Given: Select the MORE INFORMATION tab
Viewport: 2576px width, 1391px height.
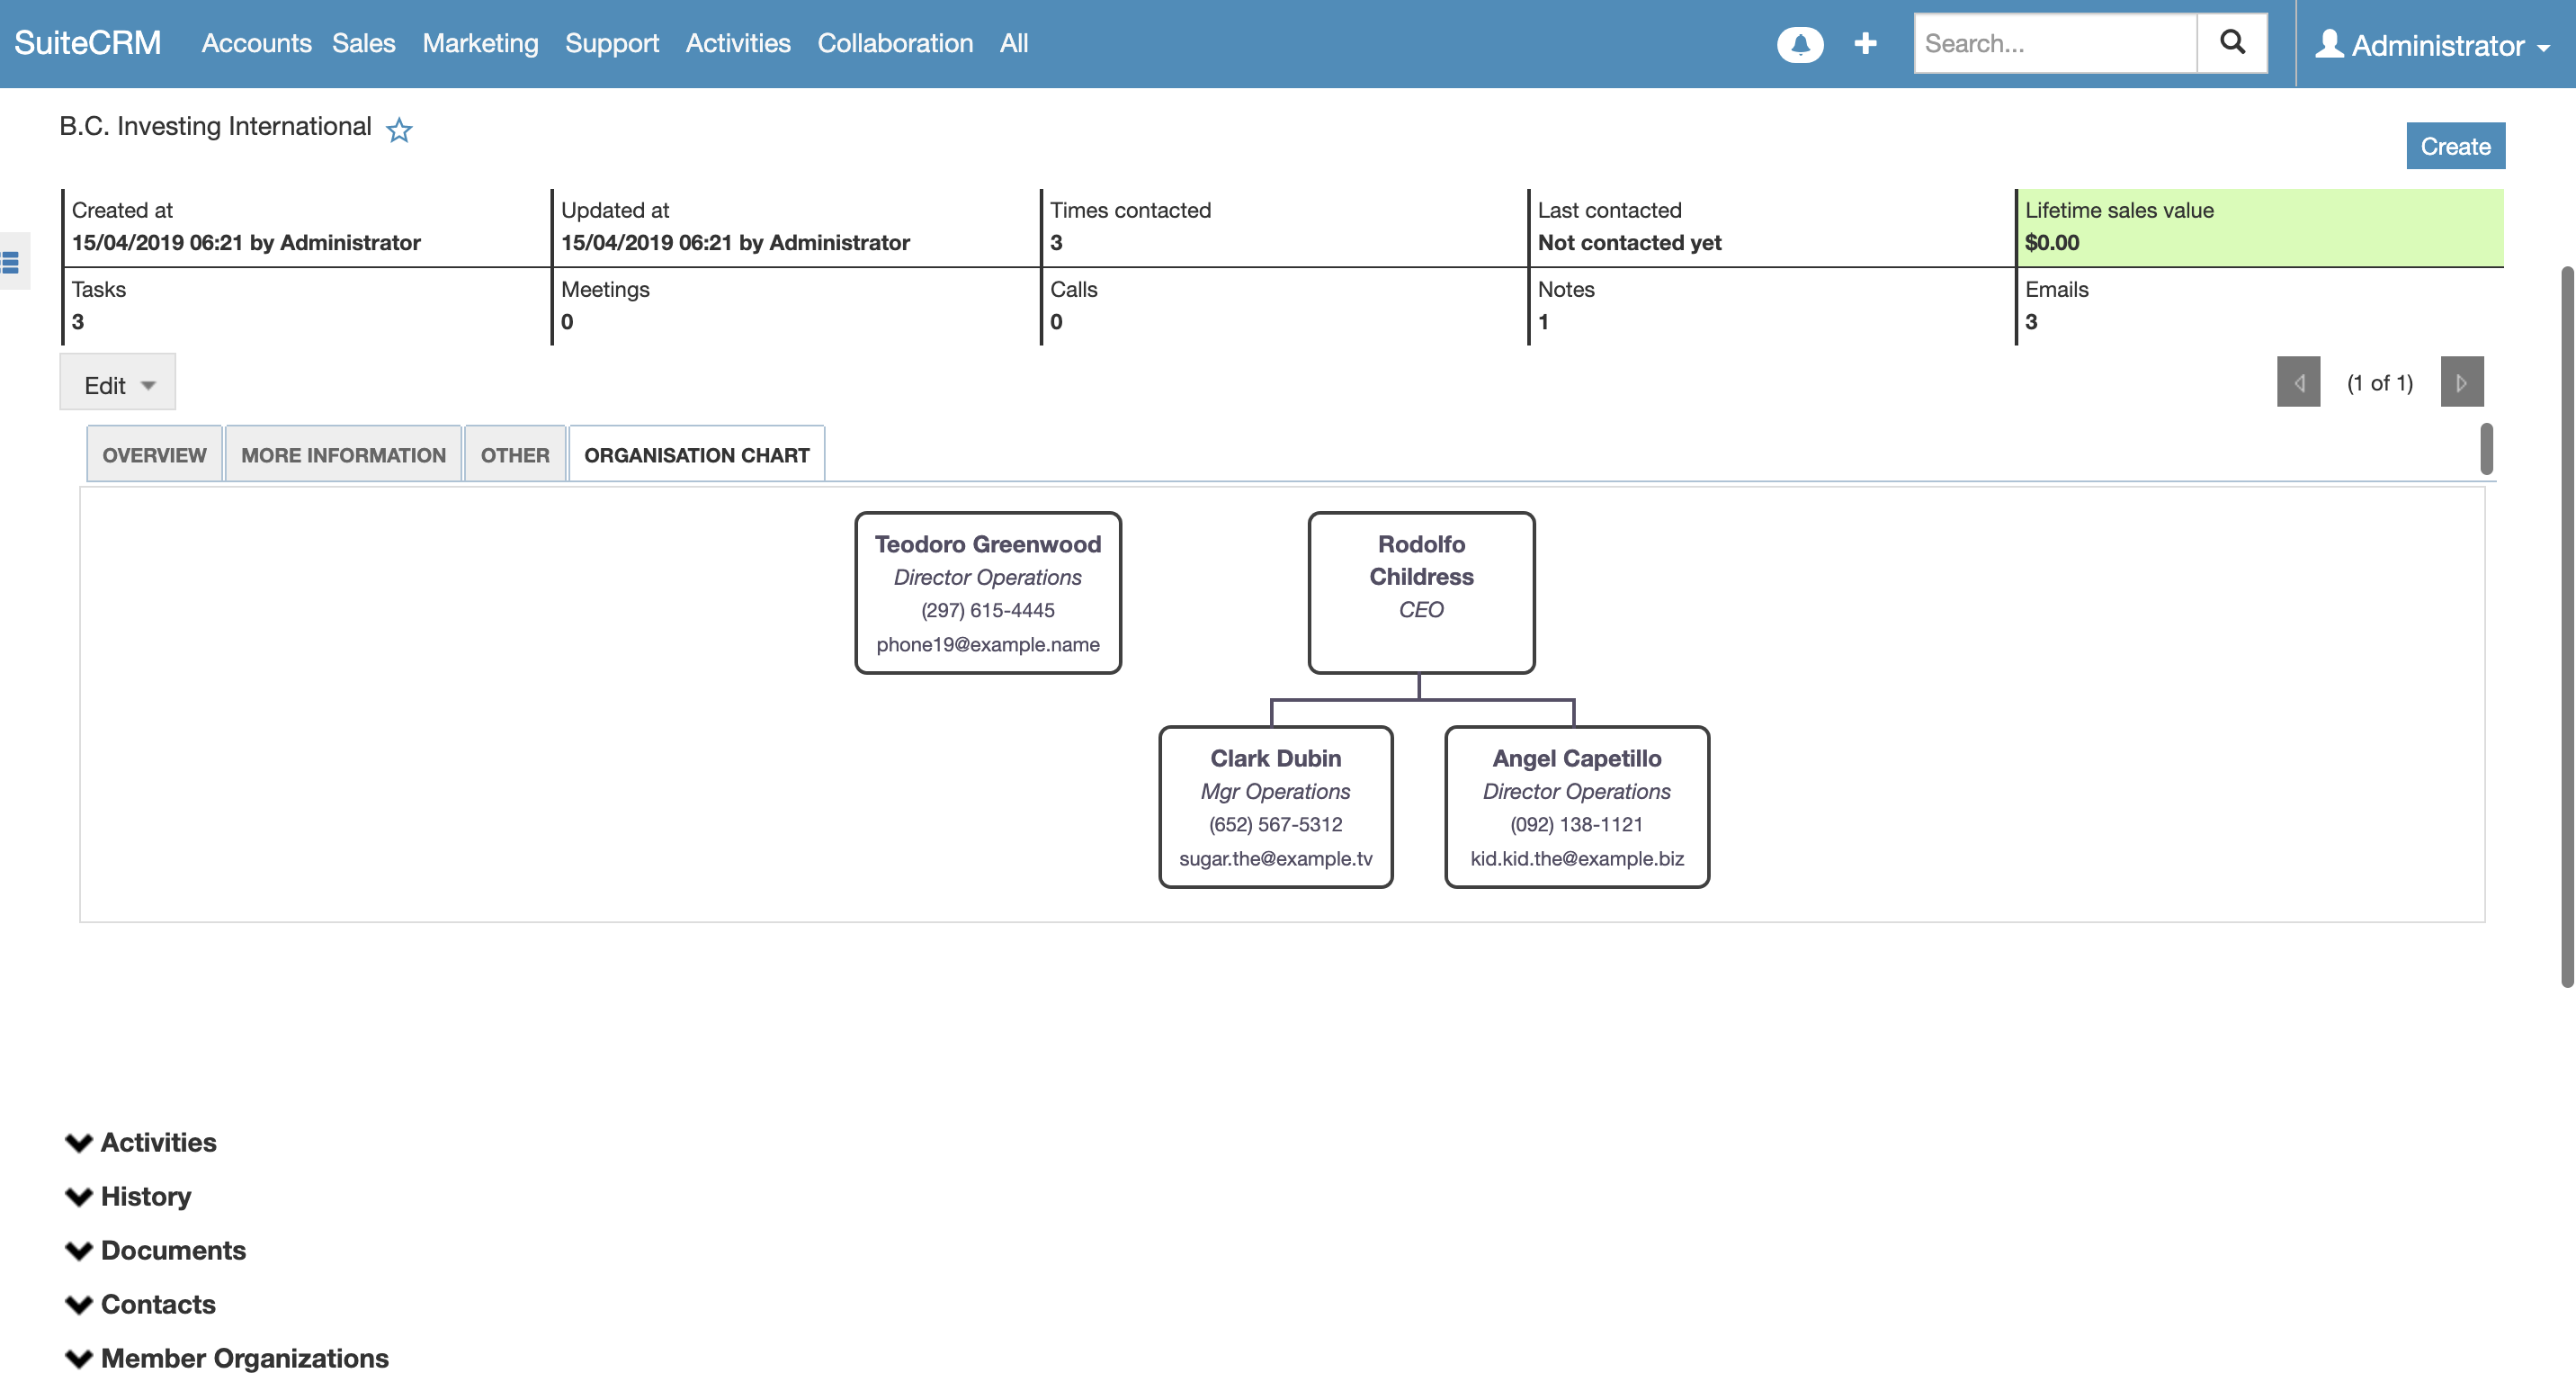Looking at the screenshot, I should [x=344, y=453].
